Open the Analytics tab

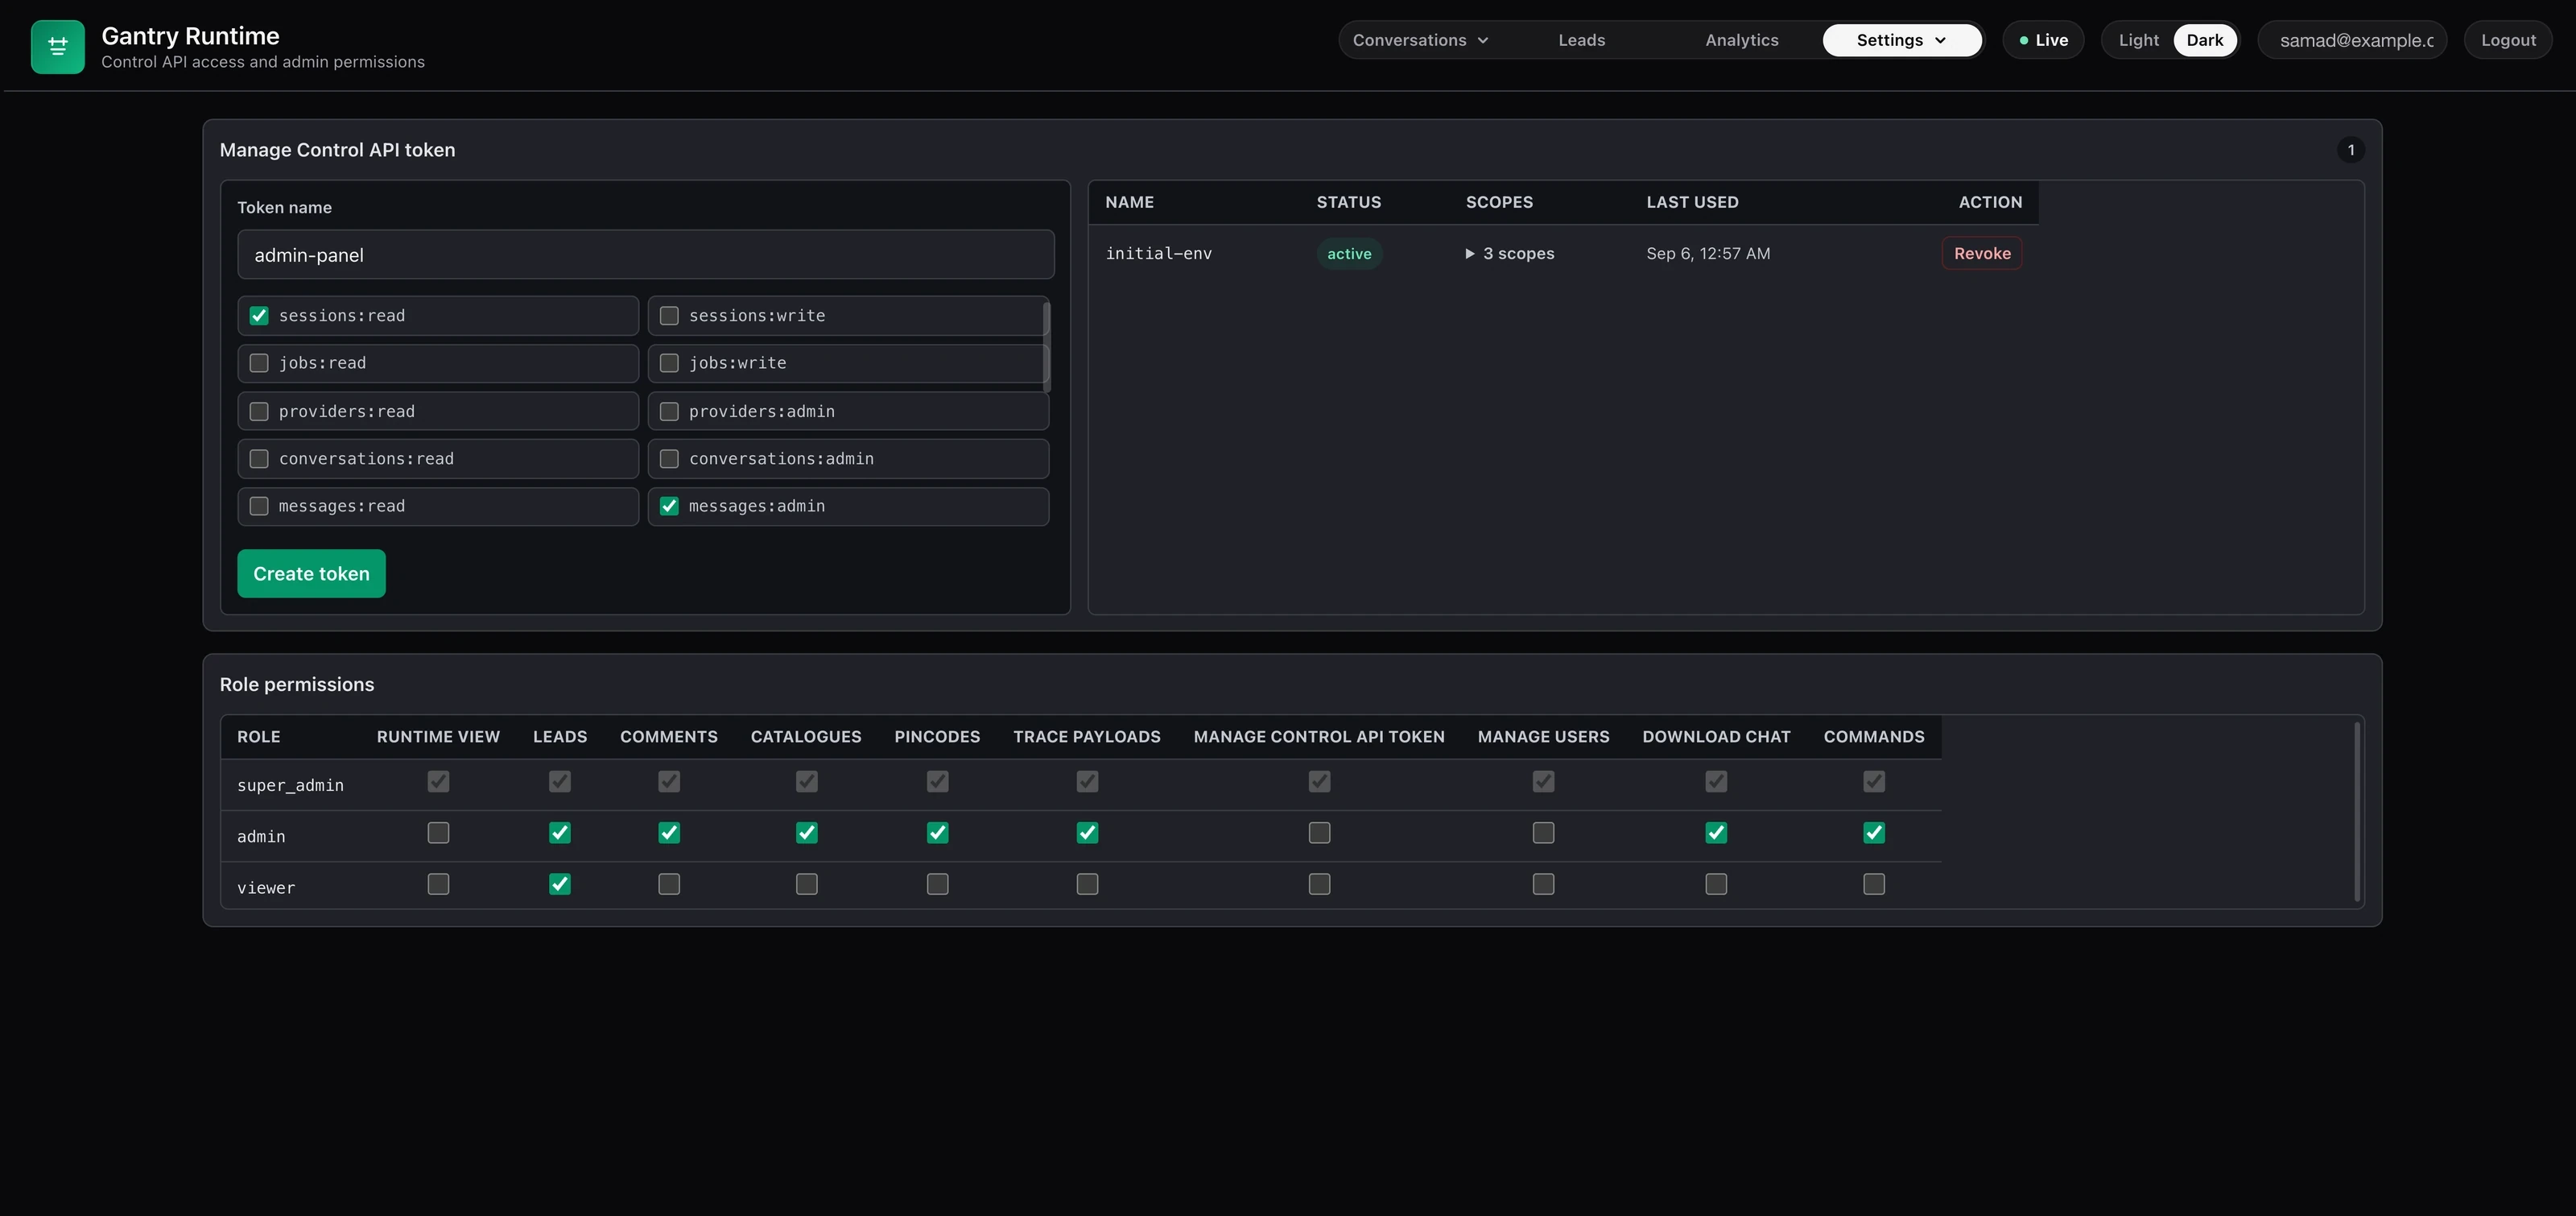[x=1741, y=40]
